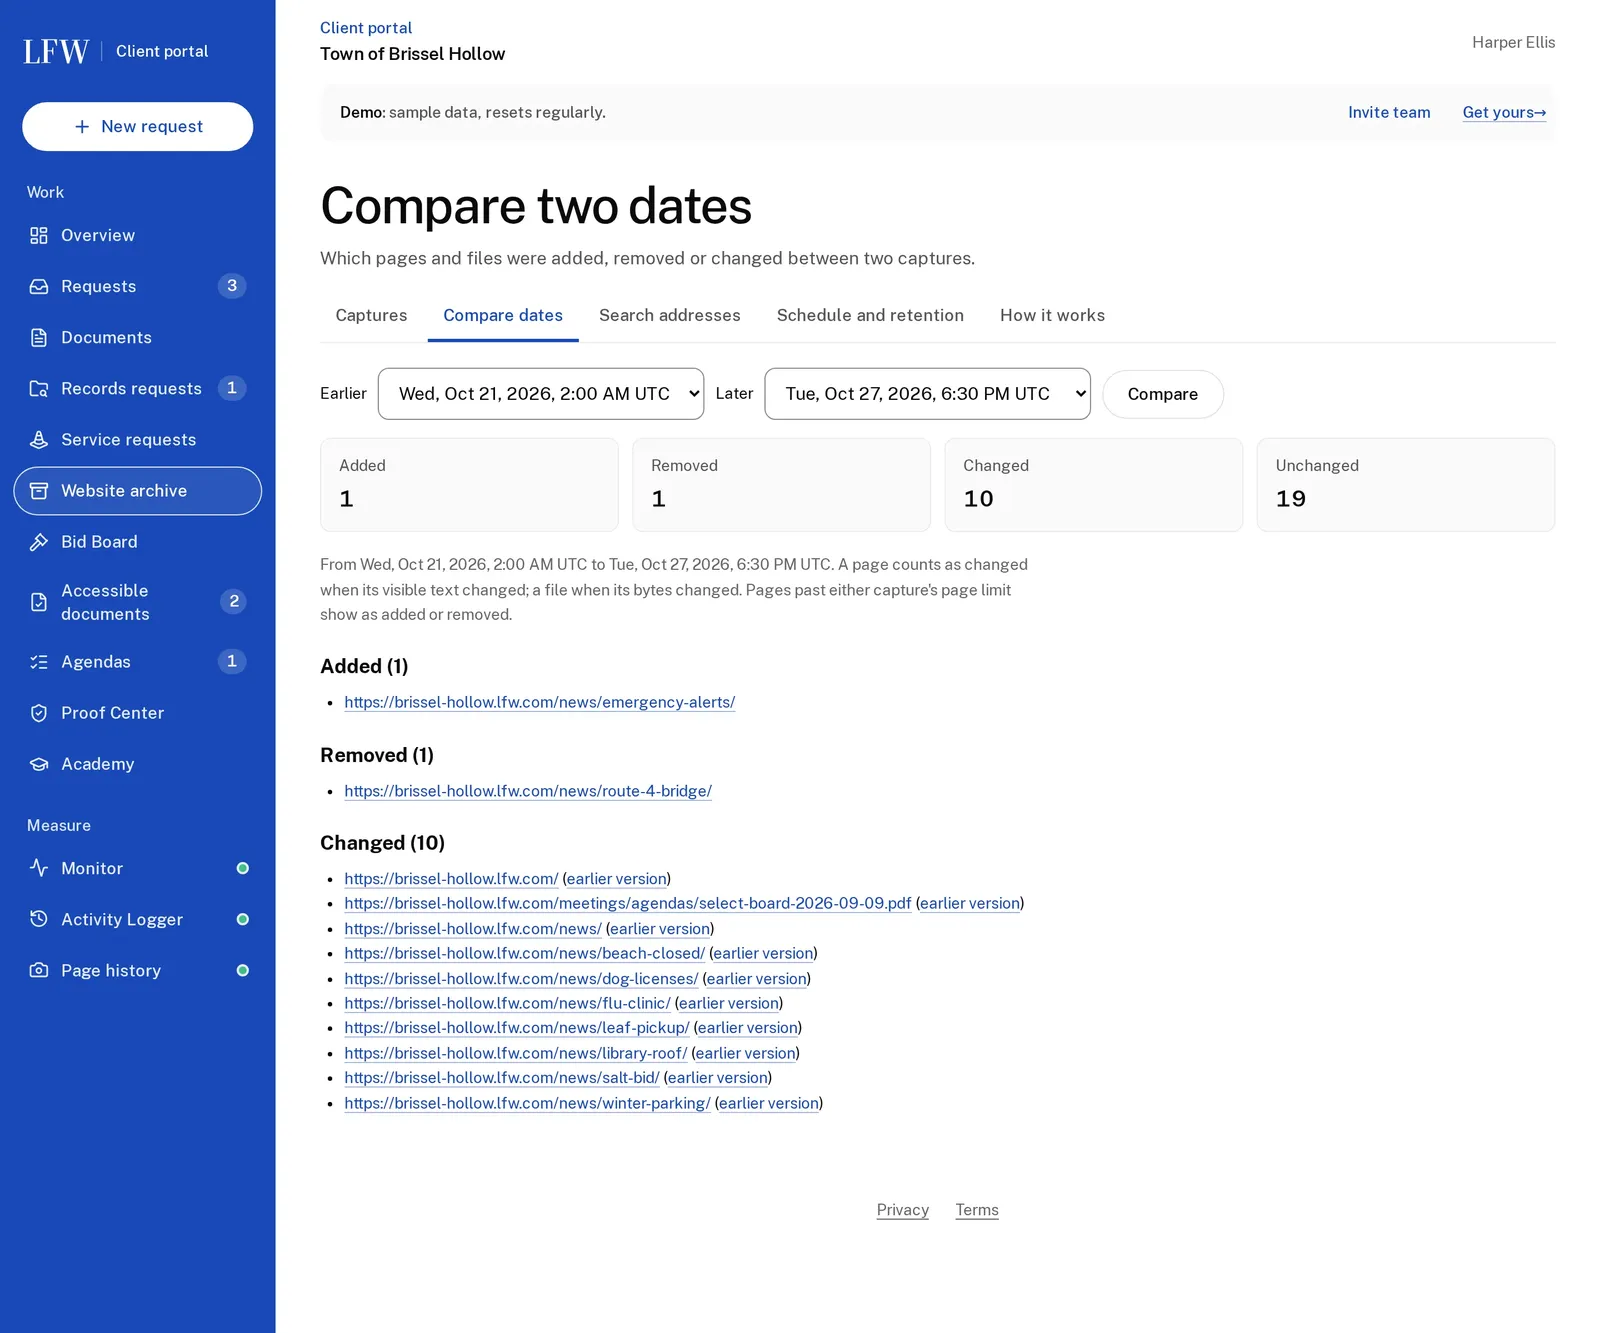The image size is (1600, 1333).
Task: Open the news/winter-parking/ link
Action: [x=527, y=1103]
